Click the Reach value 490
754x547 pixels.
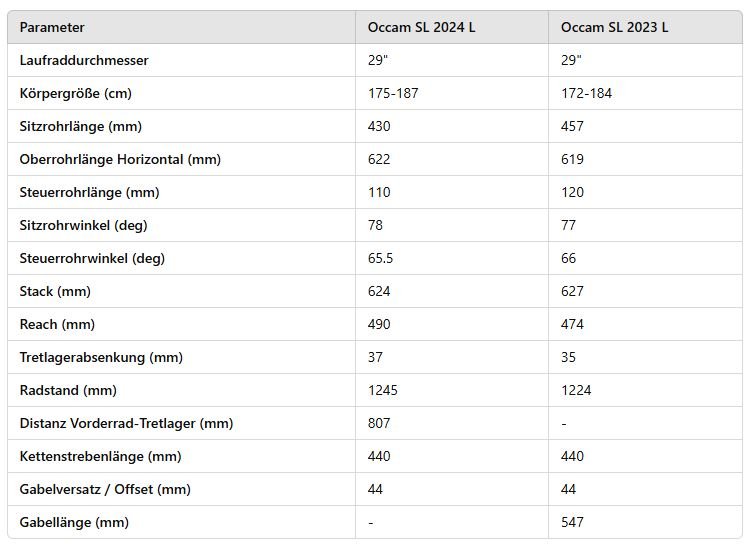click(380, 324)
